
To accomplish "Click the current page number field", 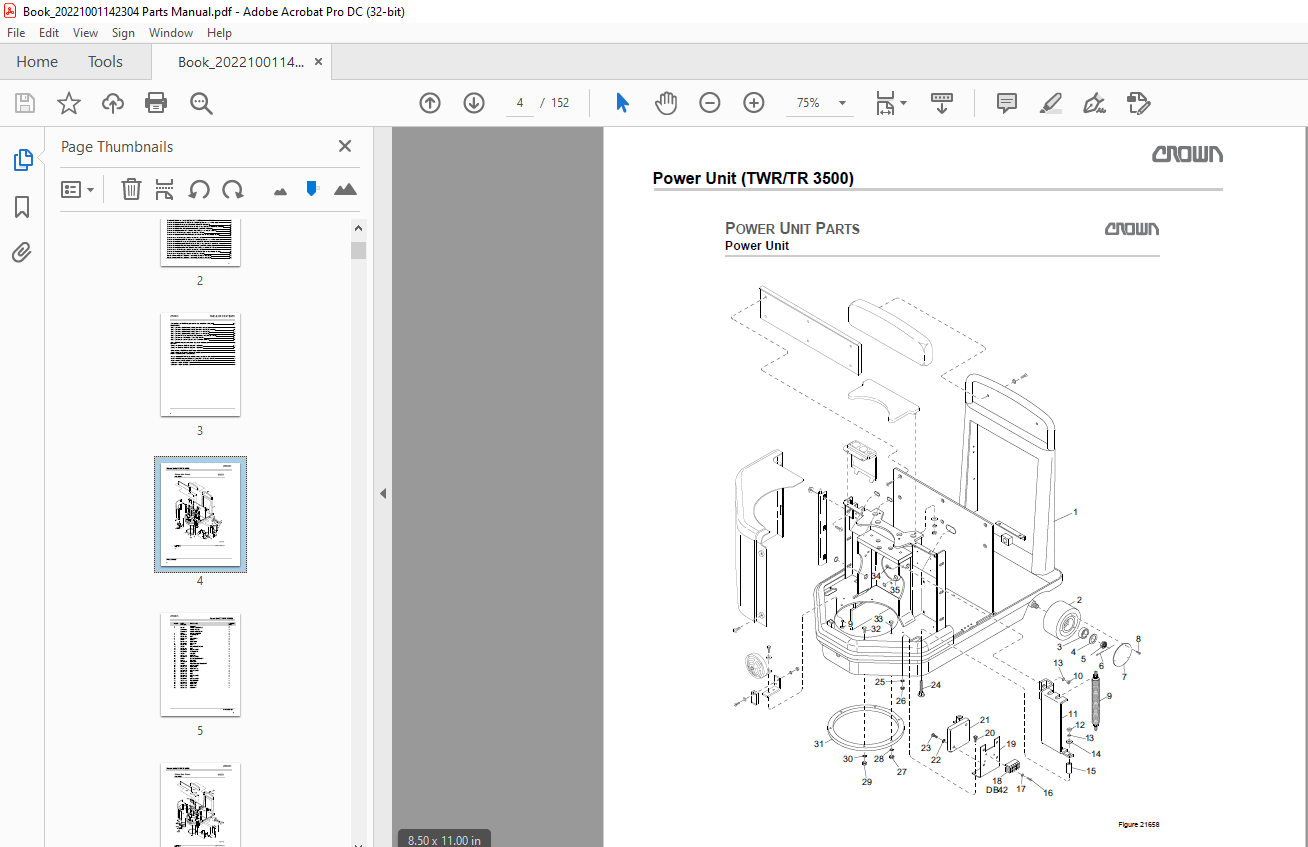I will [520, 103].
